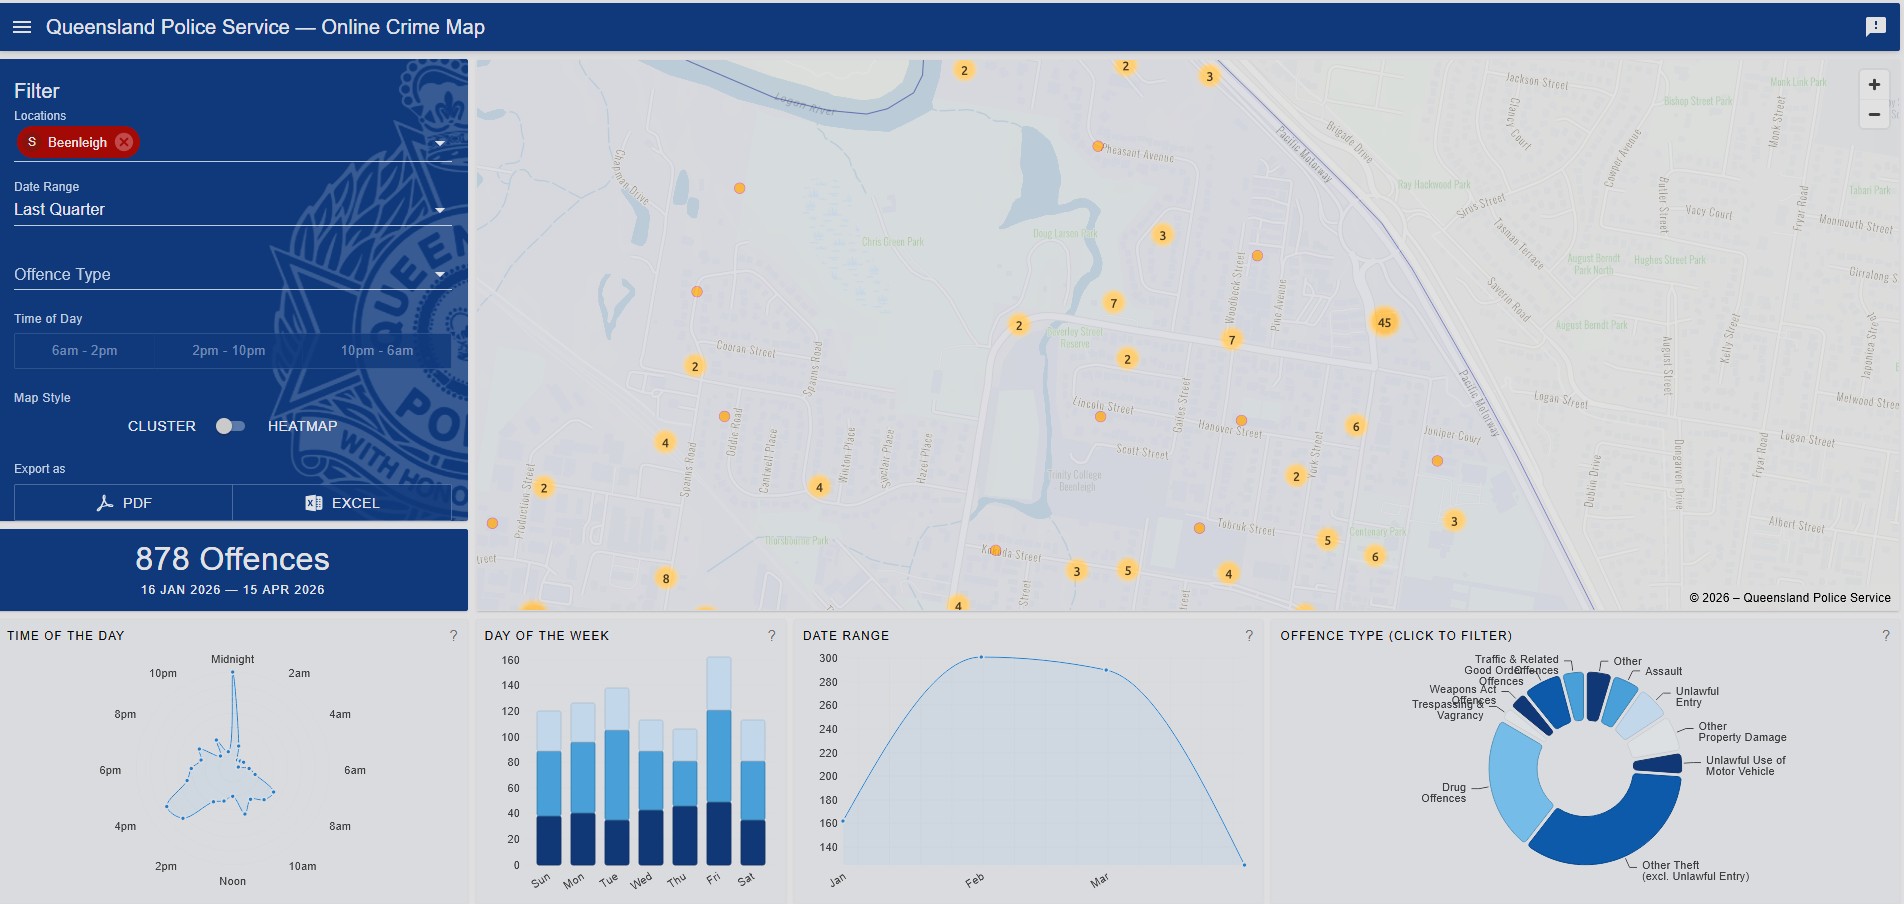The image size is (1904, 904).
Task: Click the Mar data point on line chart
Action: 1106,670
